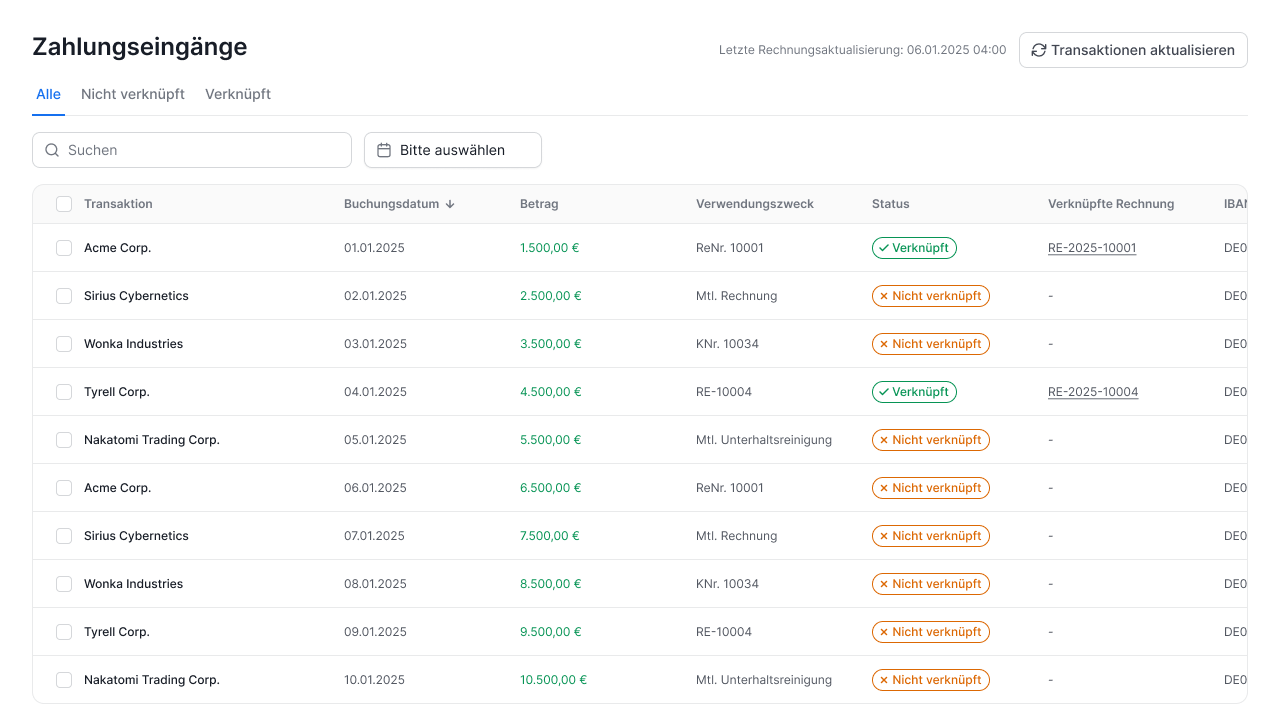Viewport: 1280px width, 720px height.
Task: Toggle the select-all checkbox in table header
Action: pyautogui.click(x=64, y=204)
